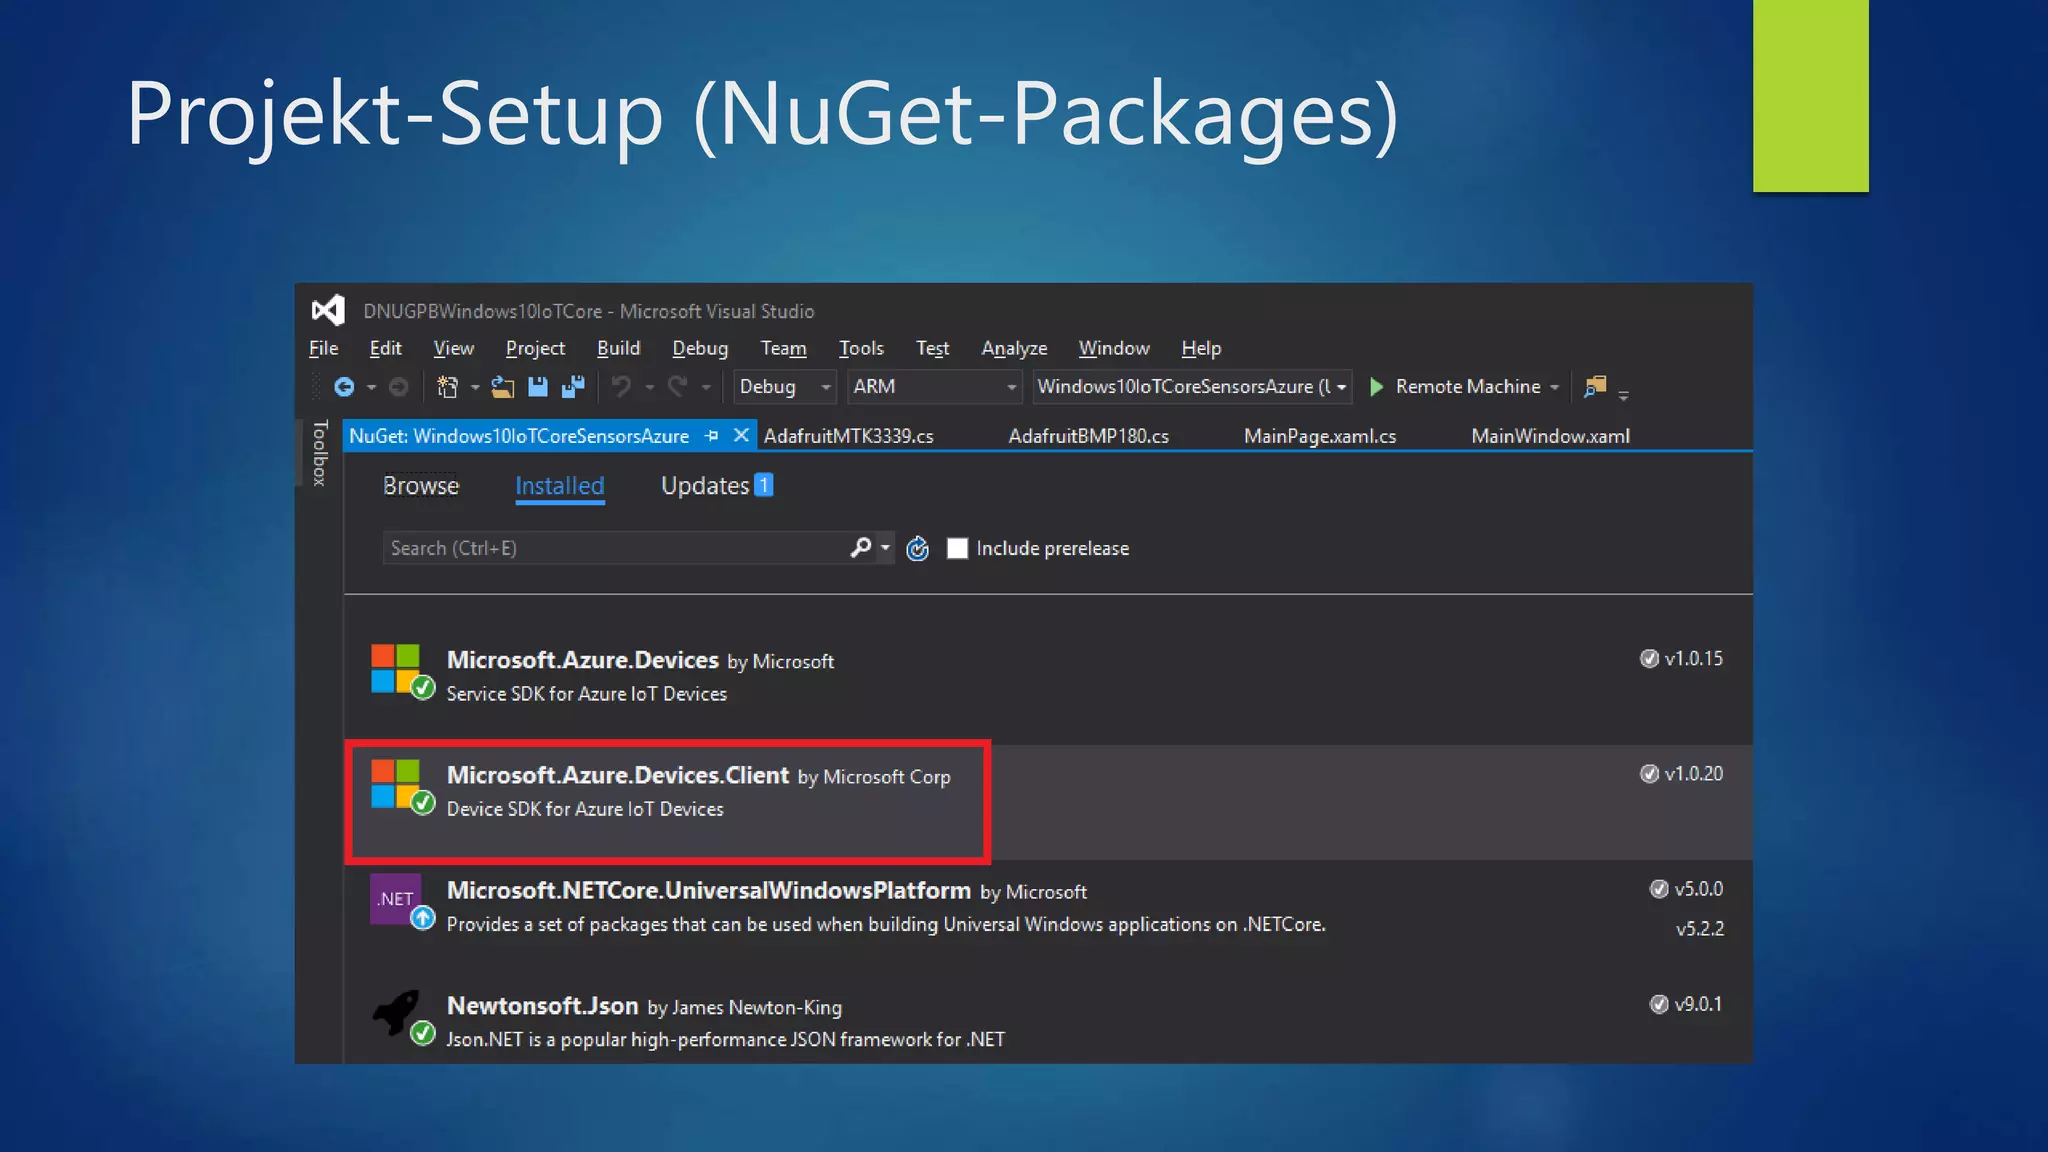Screen dimensions: 2048x1152
Task: Click installed checkmark next to v5.0.0
Action: (x=1659, y=888)
